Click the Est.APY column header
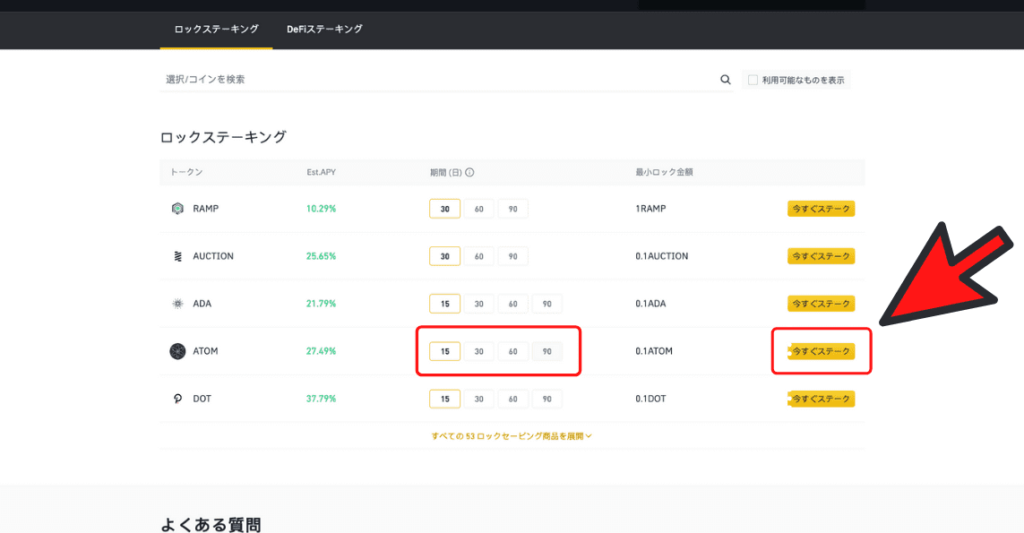Screen dimensions: 1024x533 pos(321,172)
